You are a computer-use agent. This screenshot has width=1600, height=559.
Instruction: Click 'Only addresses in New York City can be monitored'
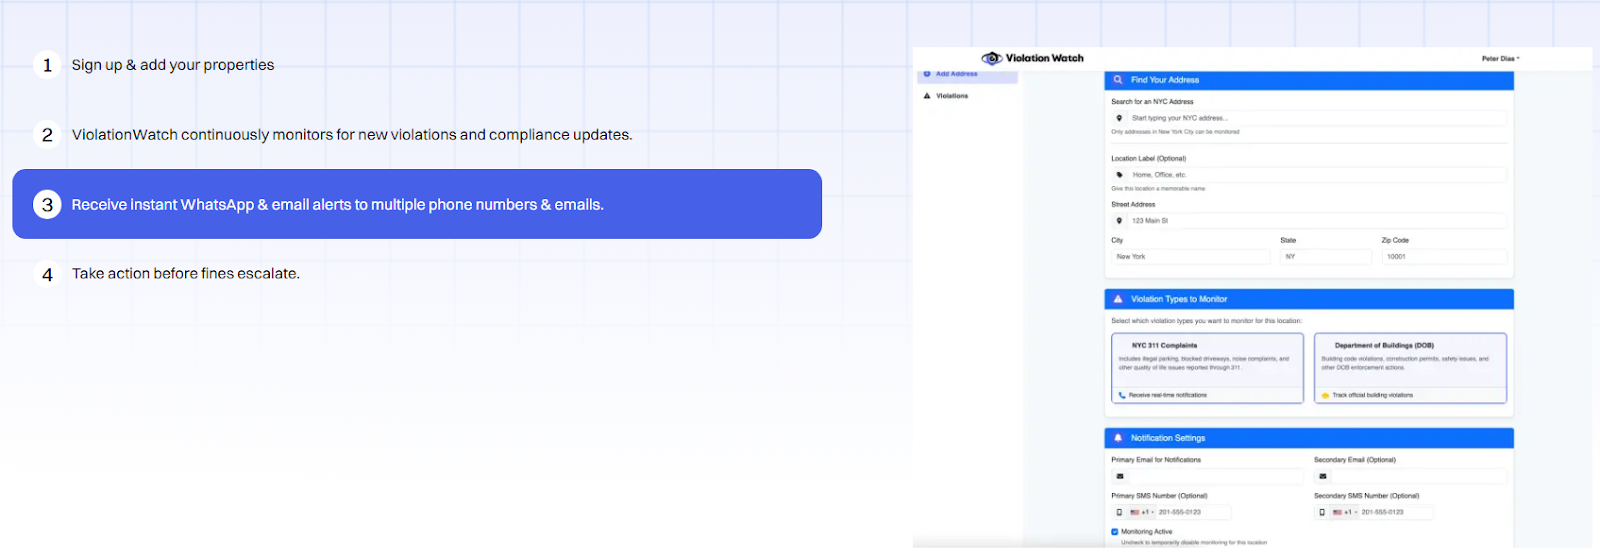[x=1175, y=132]
